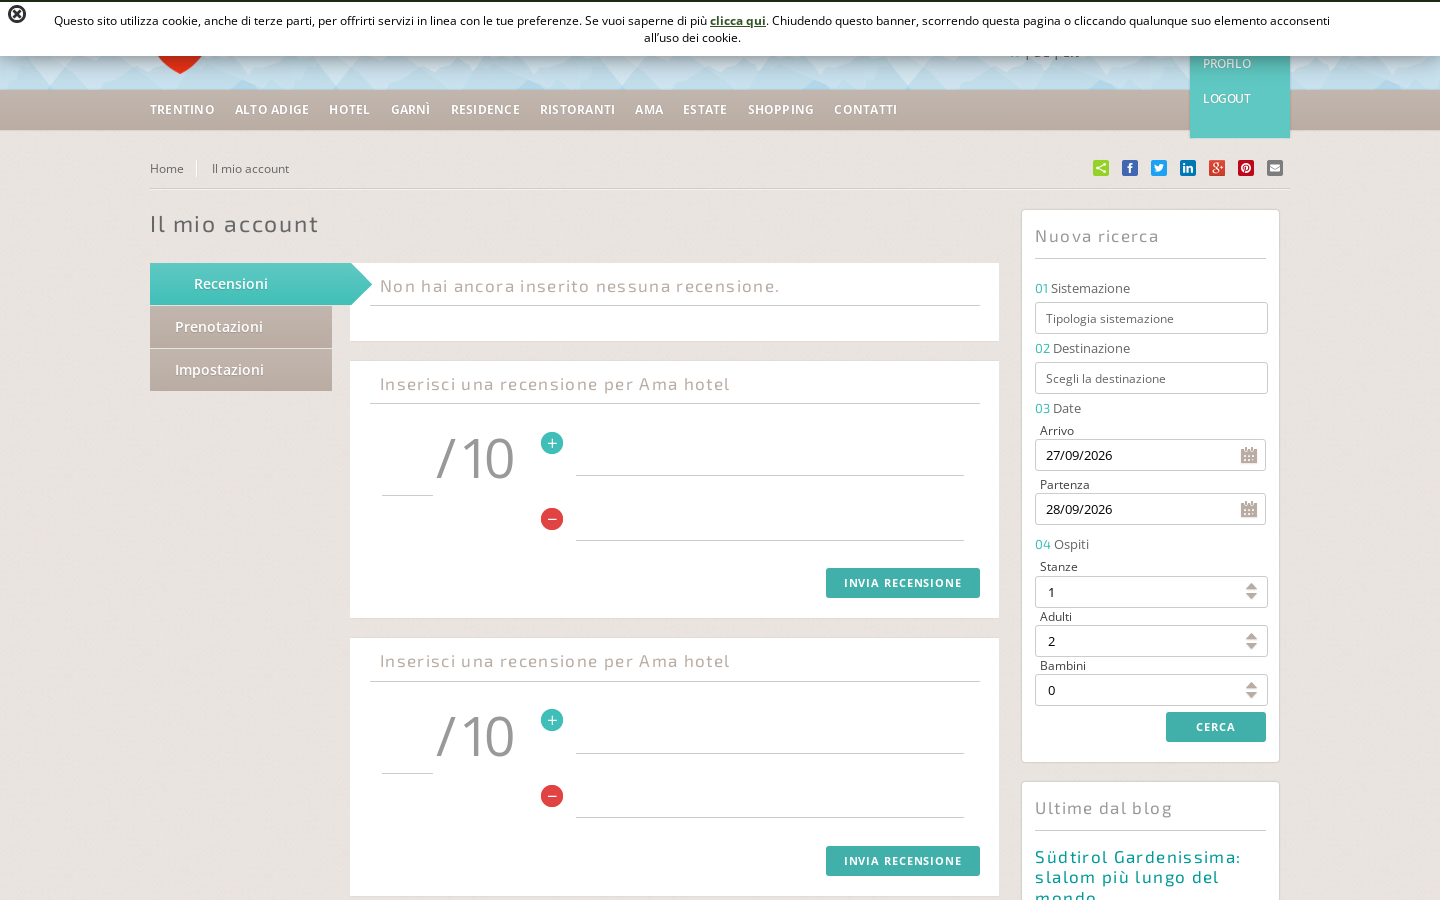Viewport: 1440px width, 900px height.
Task: Adjust the Bambini stepper arrows
Action: (1251, 690)
